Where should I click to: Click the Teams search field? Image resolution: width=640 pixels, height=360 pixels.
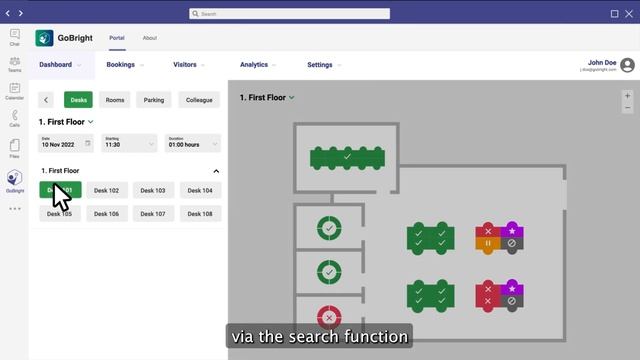click(289, 13)
